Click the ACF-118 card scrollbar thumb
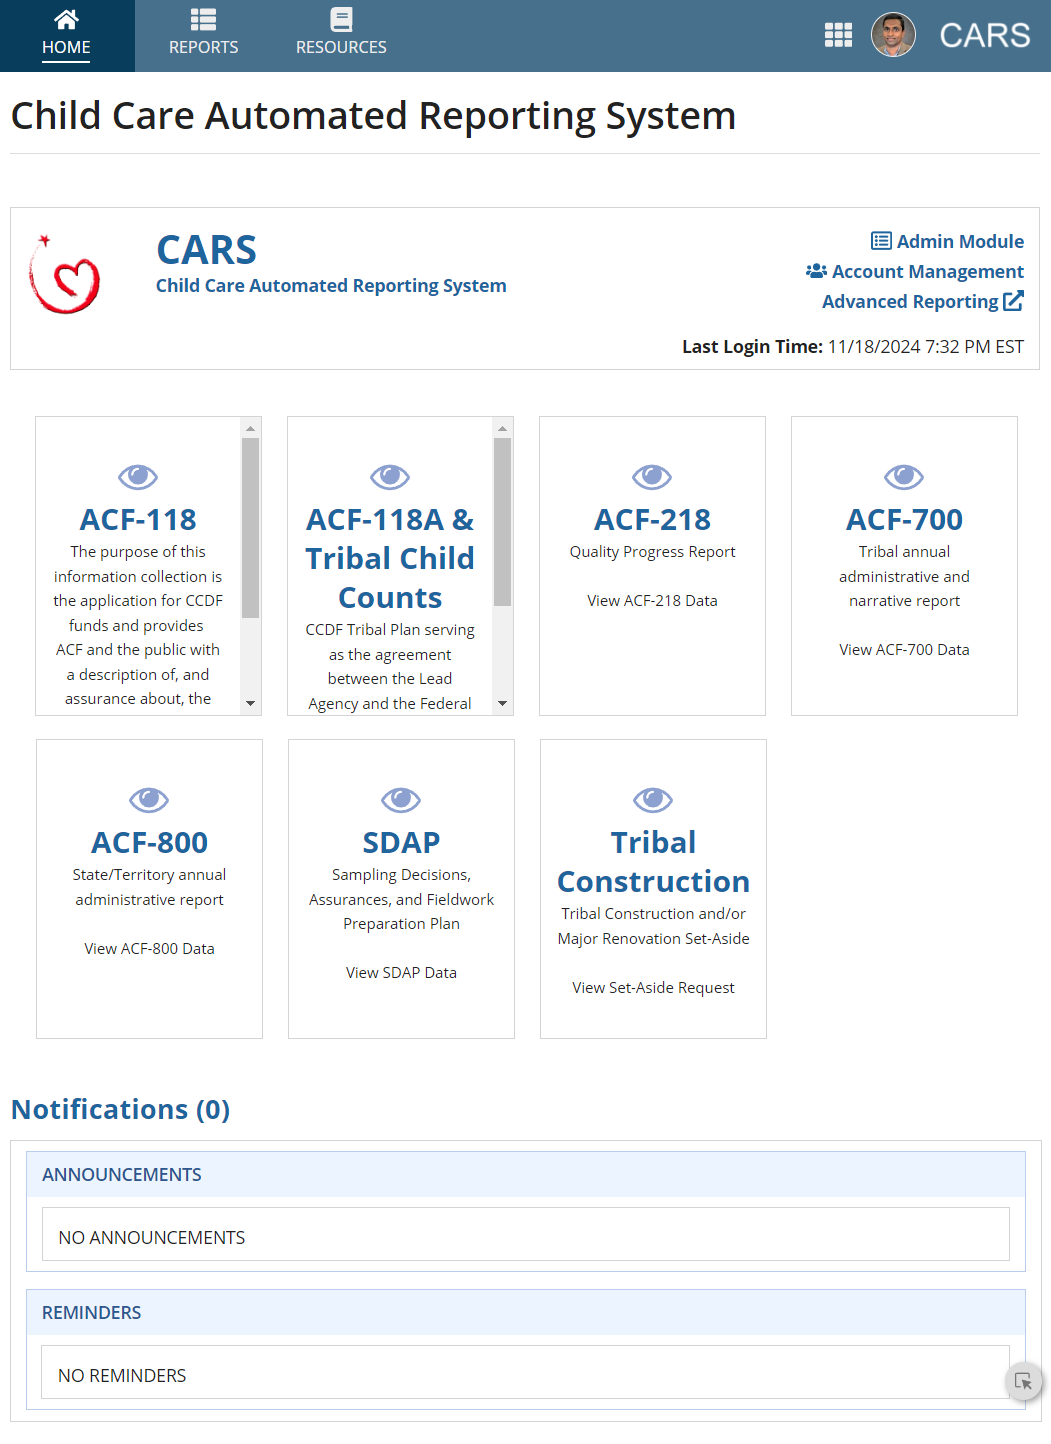The width and height of the screenshot is (1051, 1444). 250,528
